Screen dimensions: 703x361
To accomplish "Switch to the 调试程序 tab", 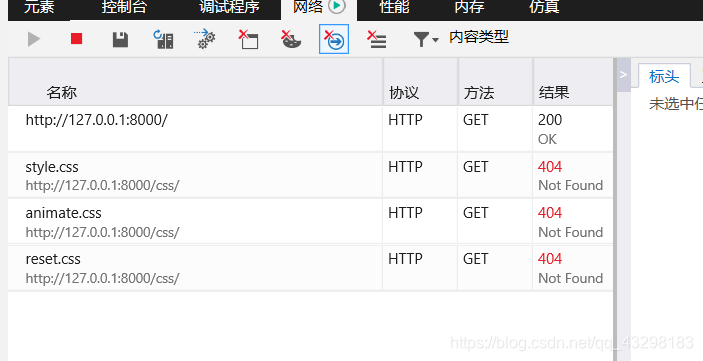I will 229,7.
